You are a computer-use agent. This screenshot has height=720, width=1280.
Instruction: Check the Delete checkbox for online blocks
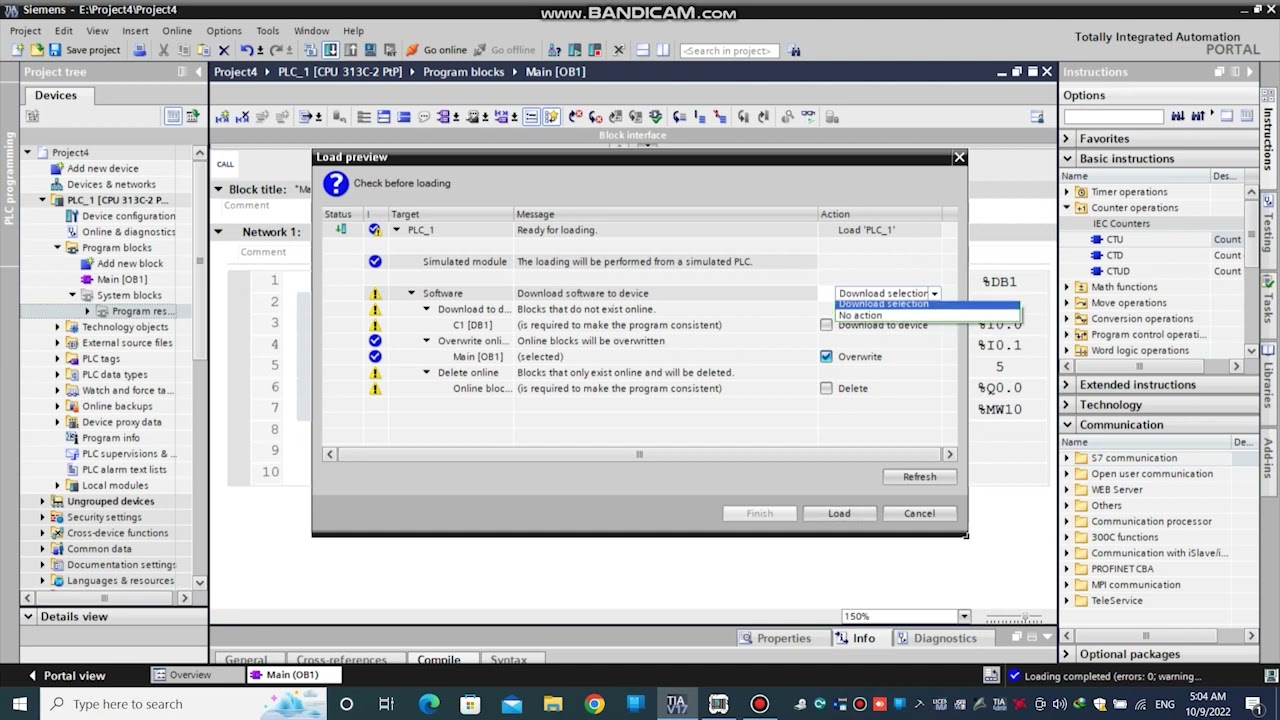826,388
